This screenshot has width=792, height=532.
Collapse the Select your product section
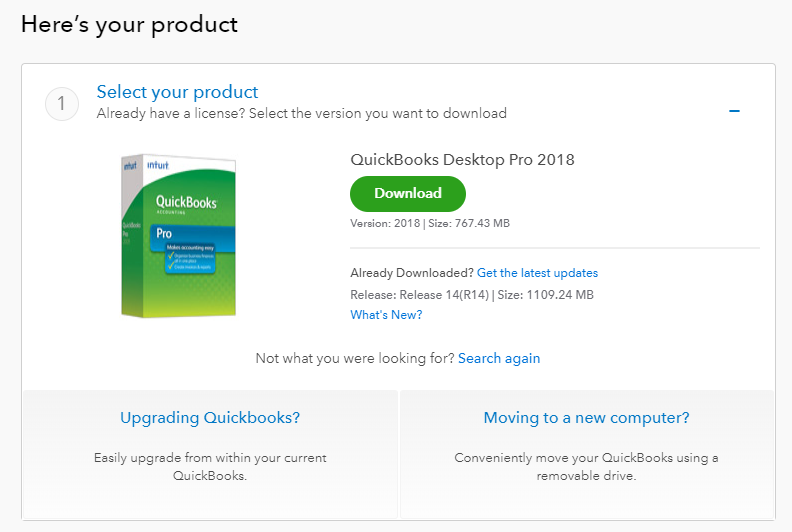click(734, 110)
